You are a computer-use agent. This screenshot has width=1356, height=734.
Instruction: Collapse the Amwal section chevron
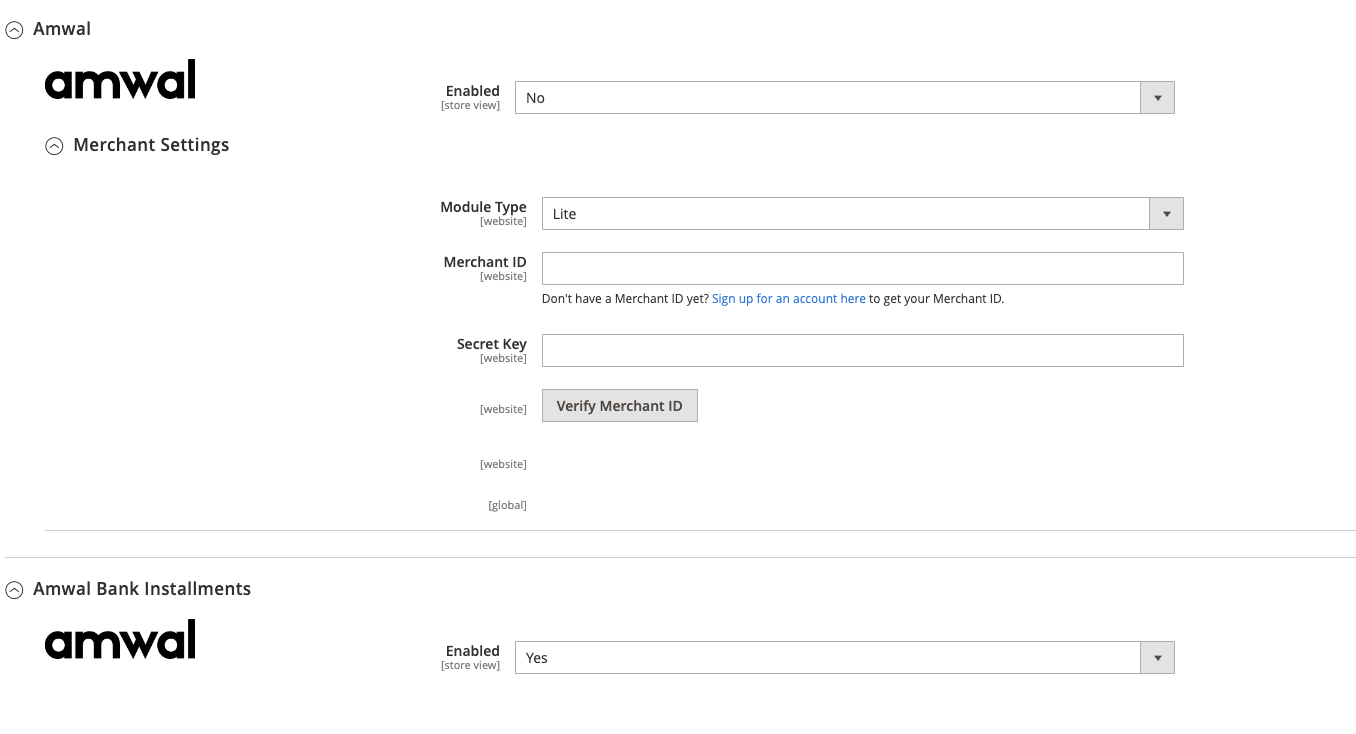click(x=14, y=30)
